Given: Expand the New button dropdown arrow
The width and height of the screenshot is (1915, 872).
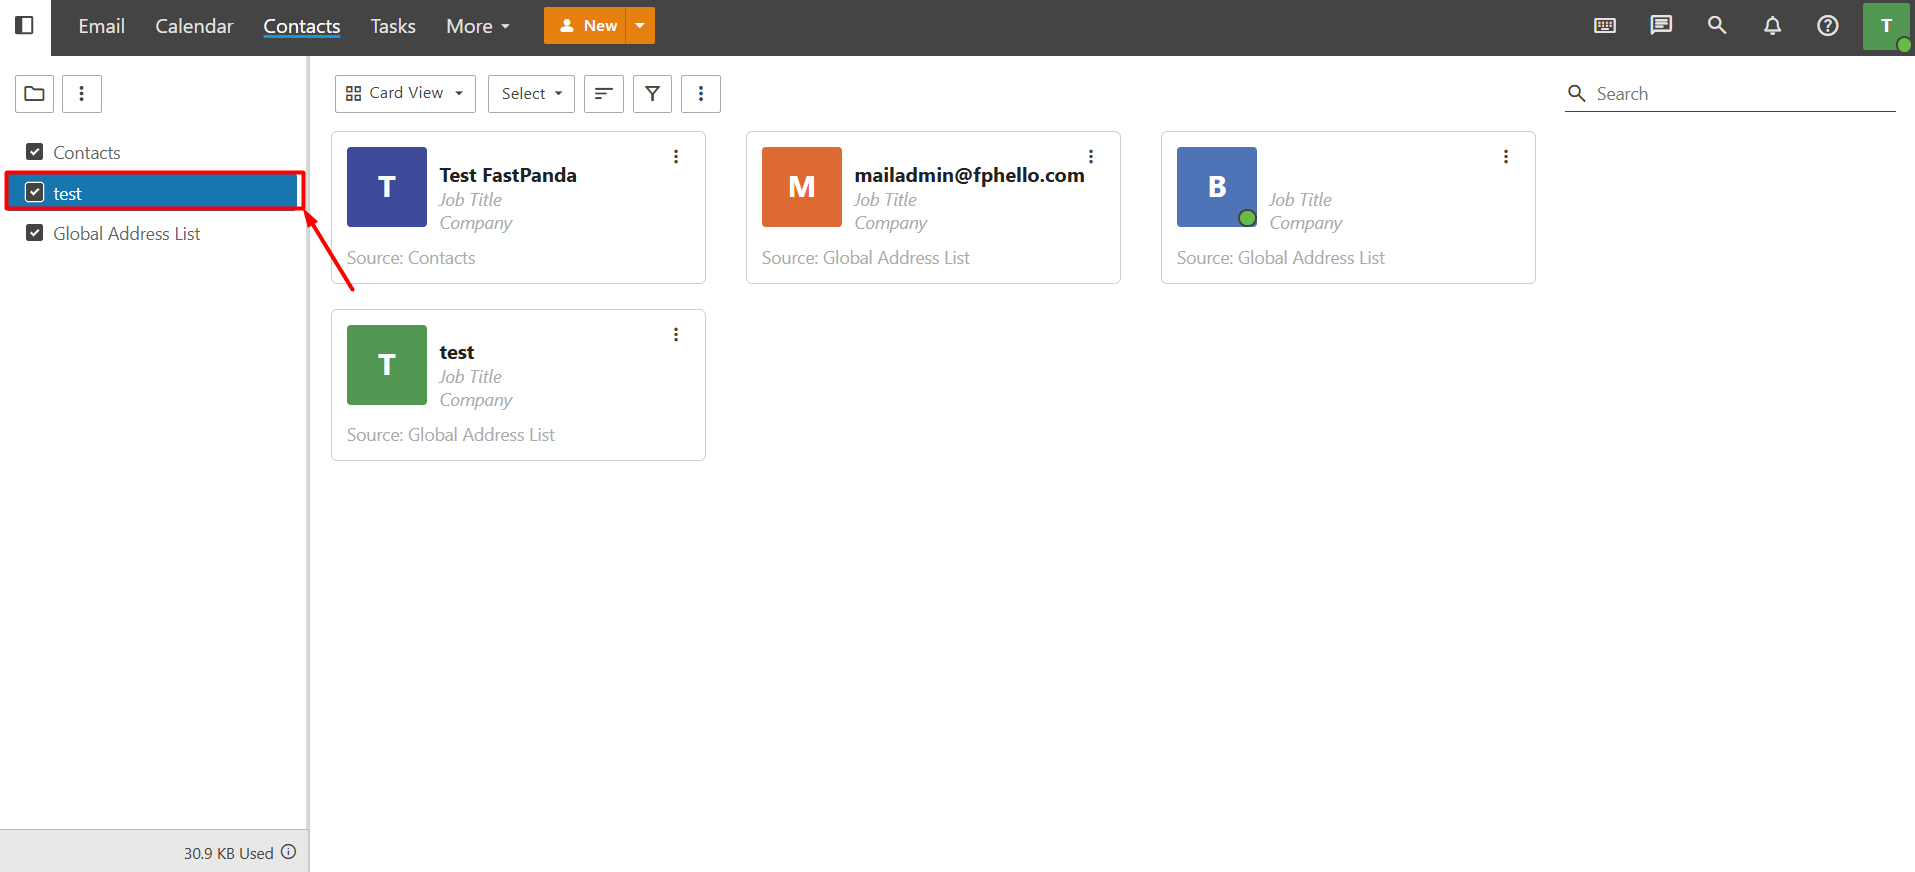Looking at the screenshot, I should click(x=640, y=26).
